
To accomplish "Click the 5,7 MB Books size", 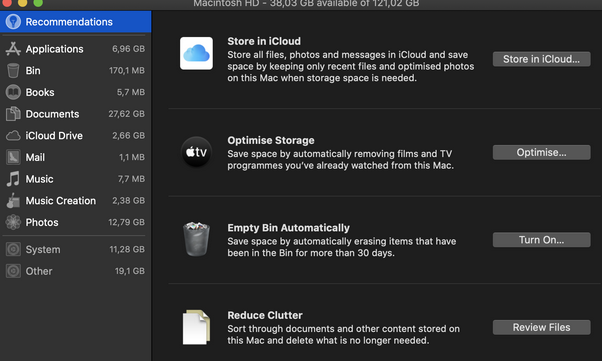I will (131, 92).
